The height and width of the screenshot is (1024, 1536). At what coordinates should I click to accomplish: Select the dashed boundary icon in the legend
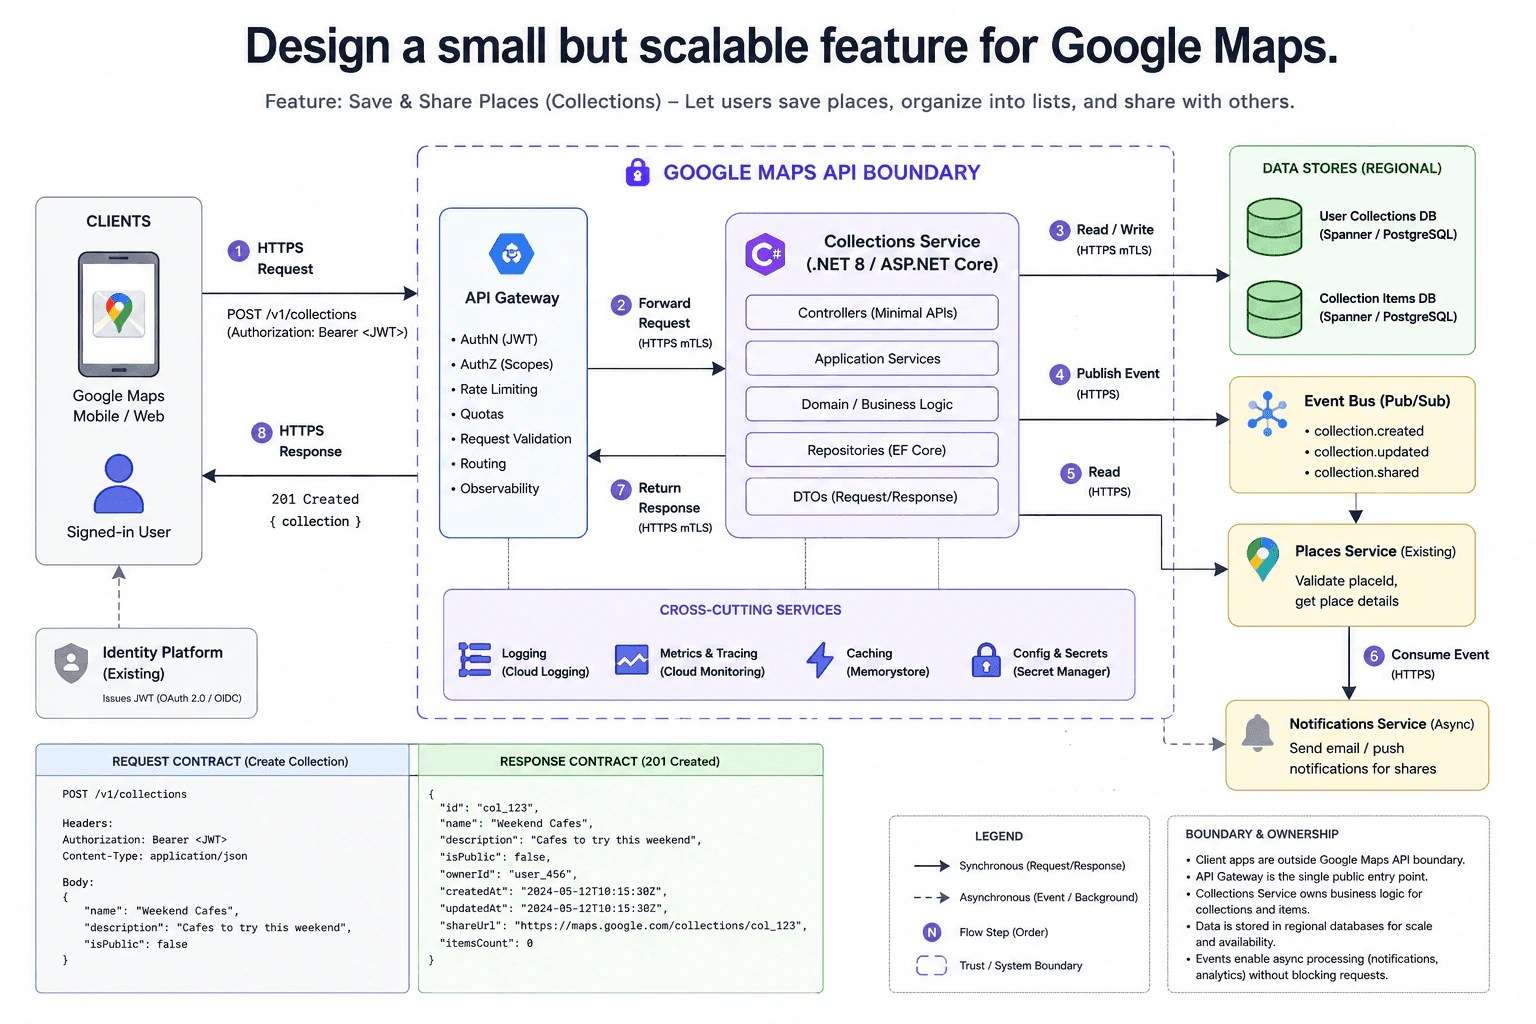(x=931, y=965)
